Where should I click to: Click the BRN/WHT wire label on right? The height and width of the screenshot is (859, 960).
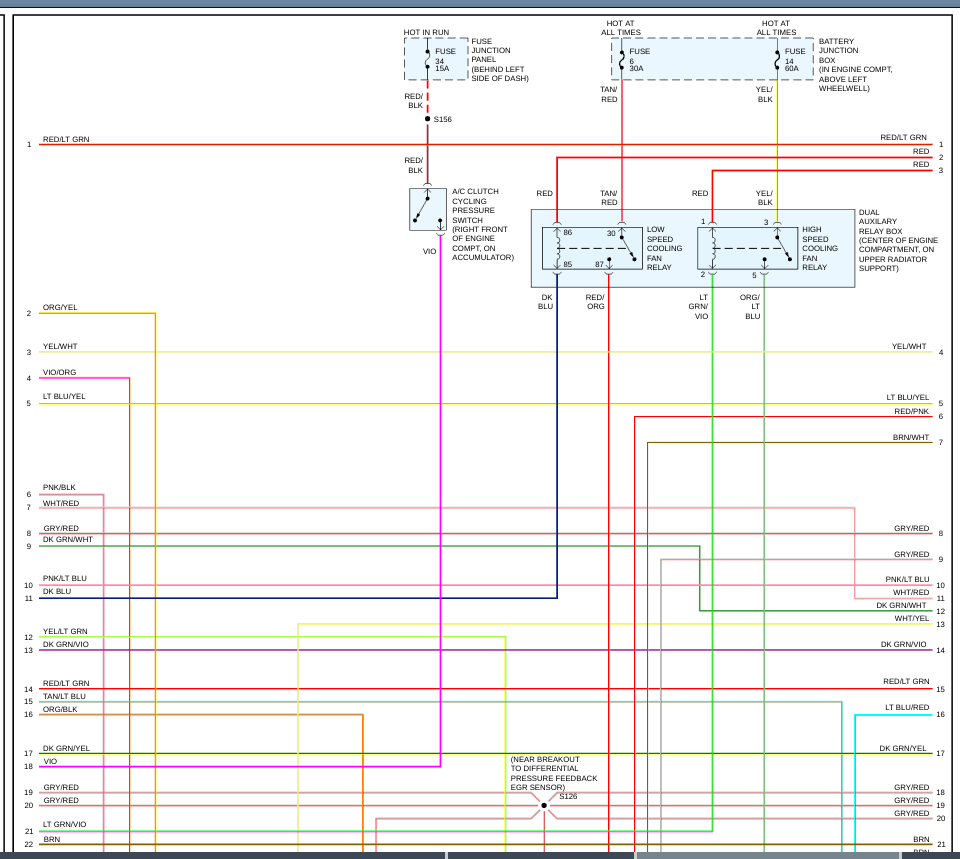(910, 437)
